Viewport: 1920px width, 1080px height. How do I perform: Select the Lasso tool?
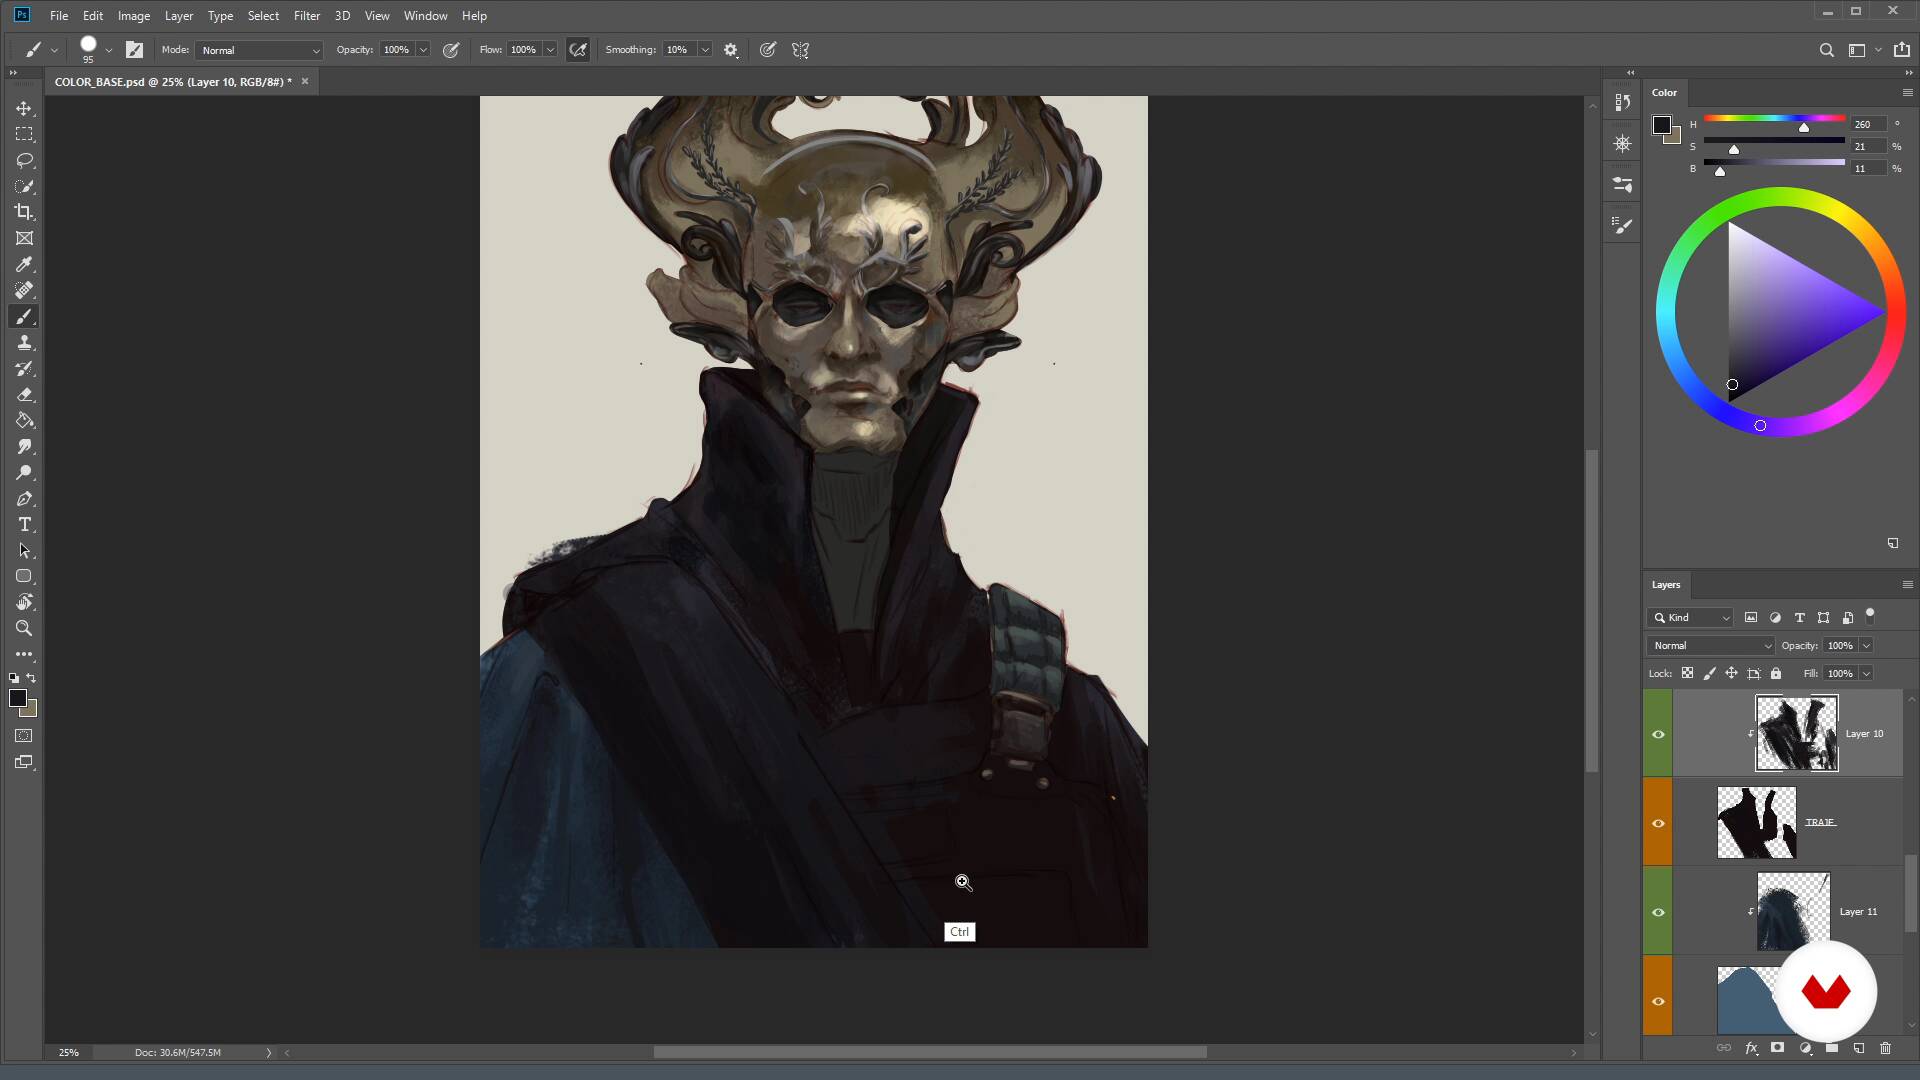(x=24, y=160)
